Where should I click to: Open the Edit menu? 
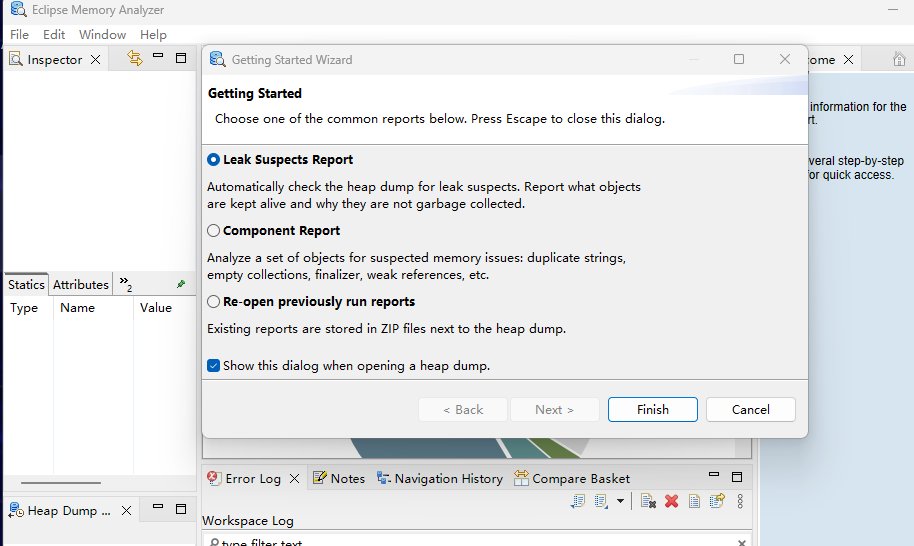[x=54, y=35]
